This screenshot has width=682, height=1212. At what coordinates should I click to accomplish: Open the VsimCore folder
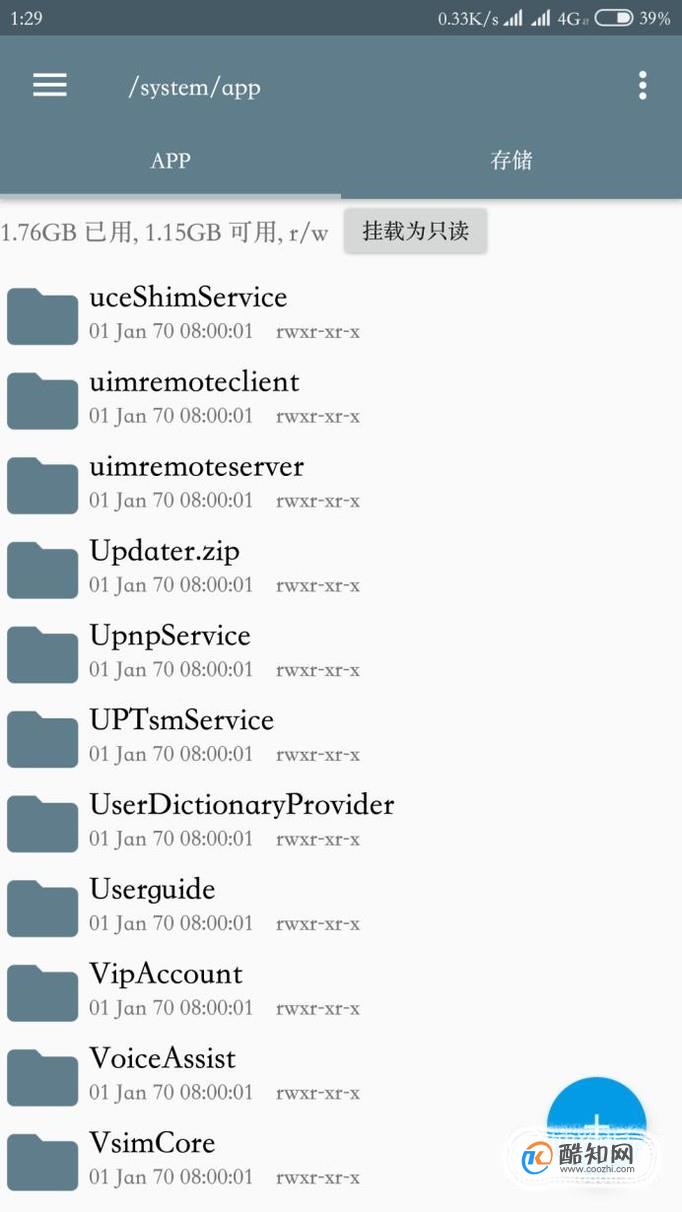(341, 1160)
